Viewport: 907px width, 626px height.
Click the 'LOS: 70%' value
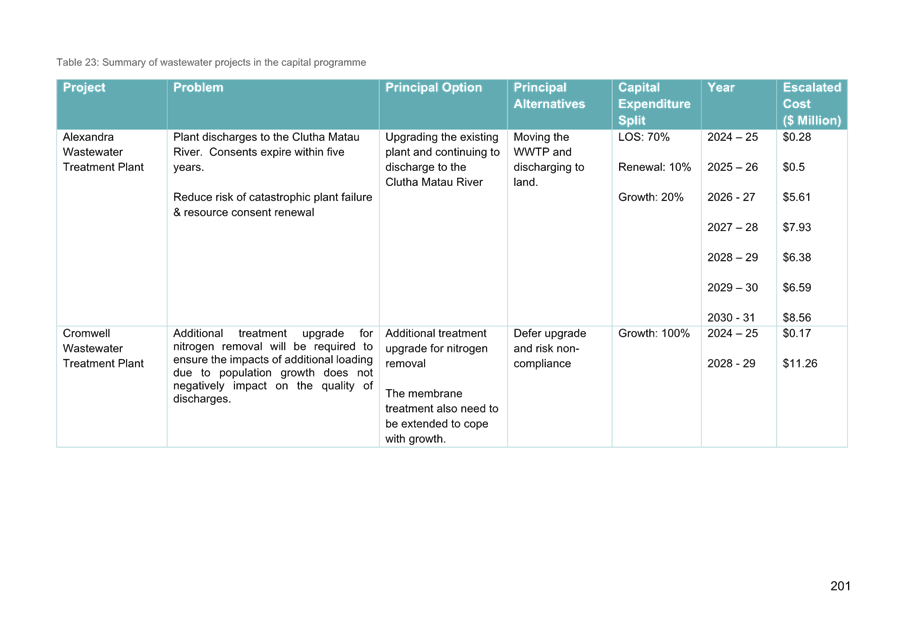644,137
